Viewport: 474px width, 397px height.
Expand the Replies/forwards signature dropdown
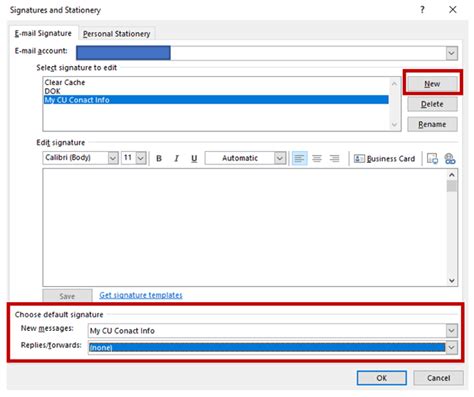(x=451, y=348)
